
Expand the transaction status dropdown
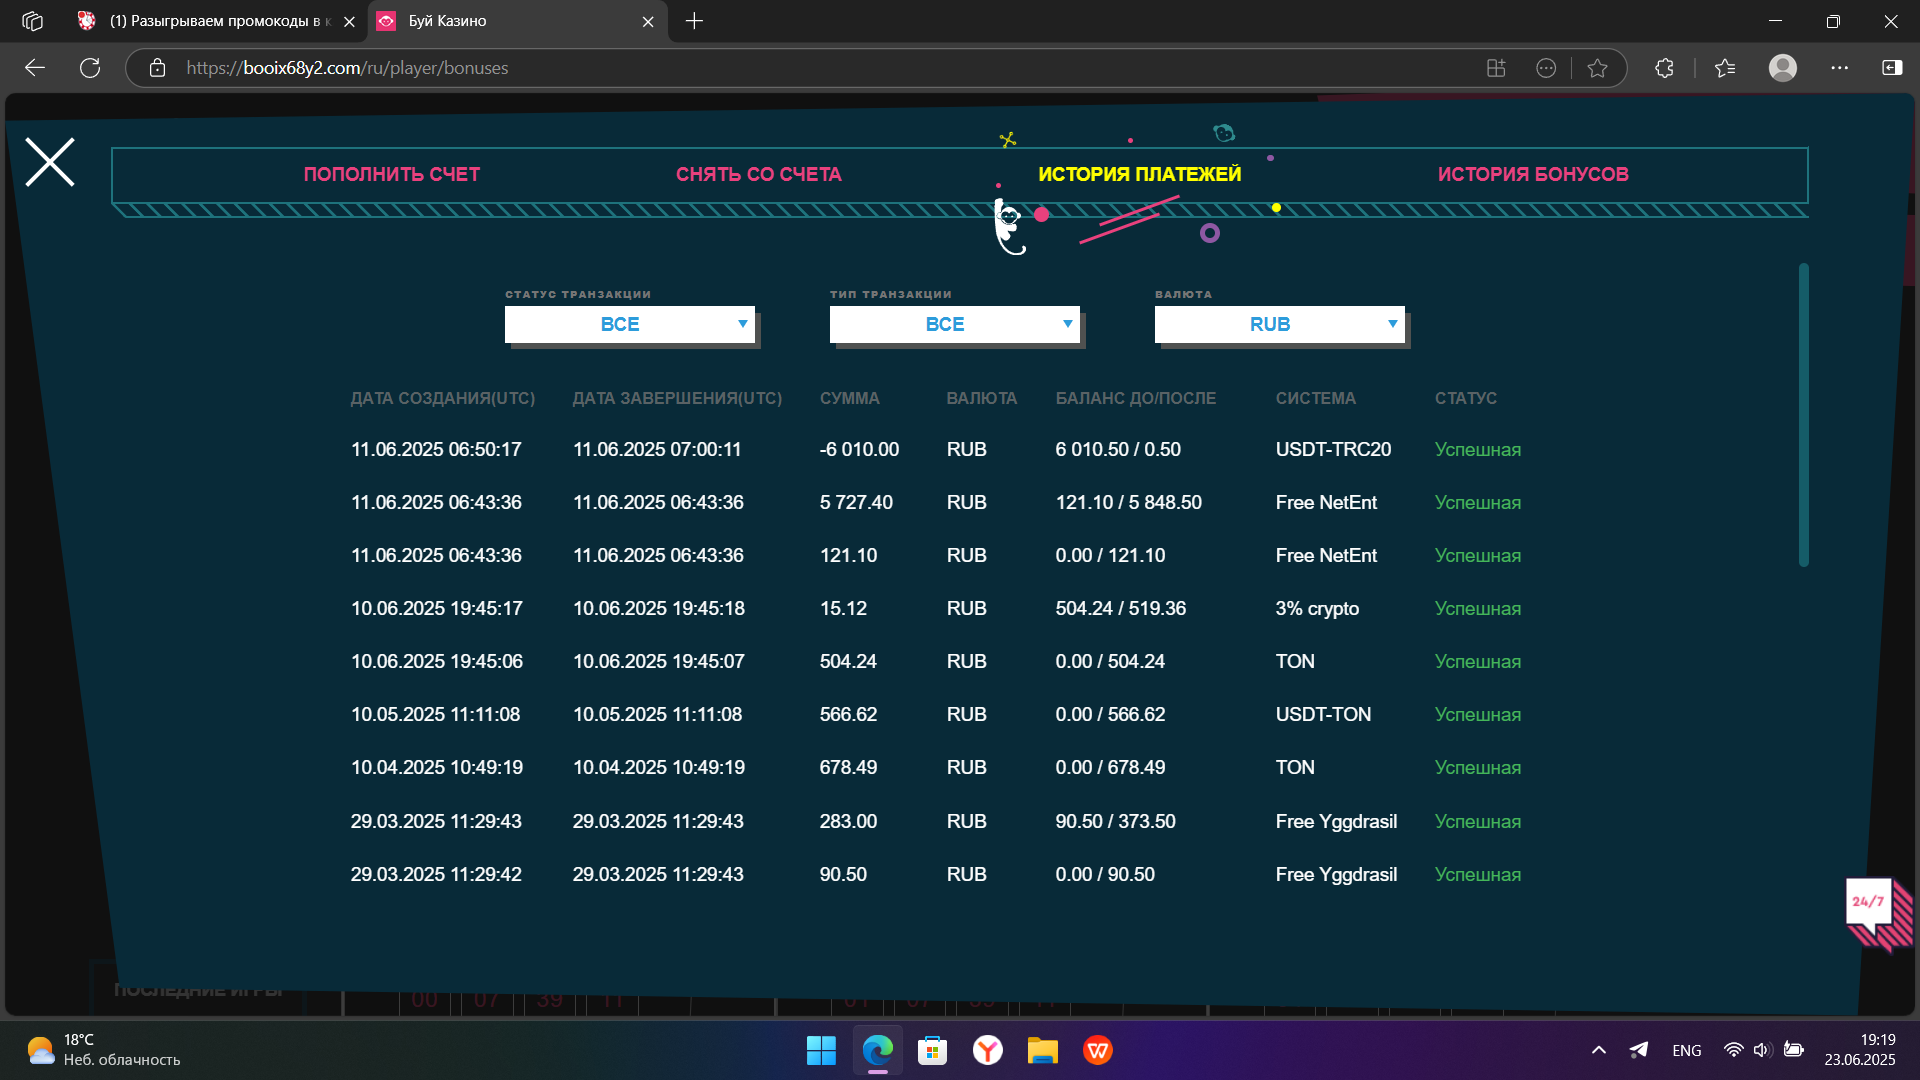[630, 324]
